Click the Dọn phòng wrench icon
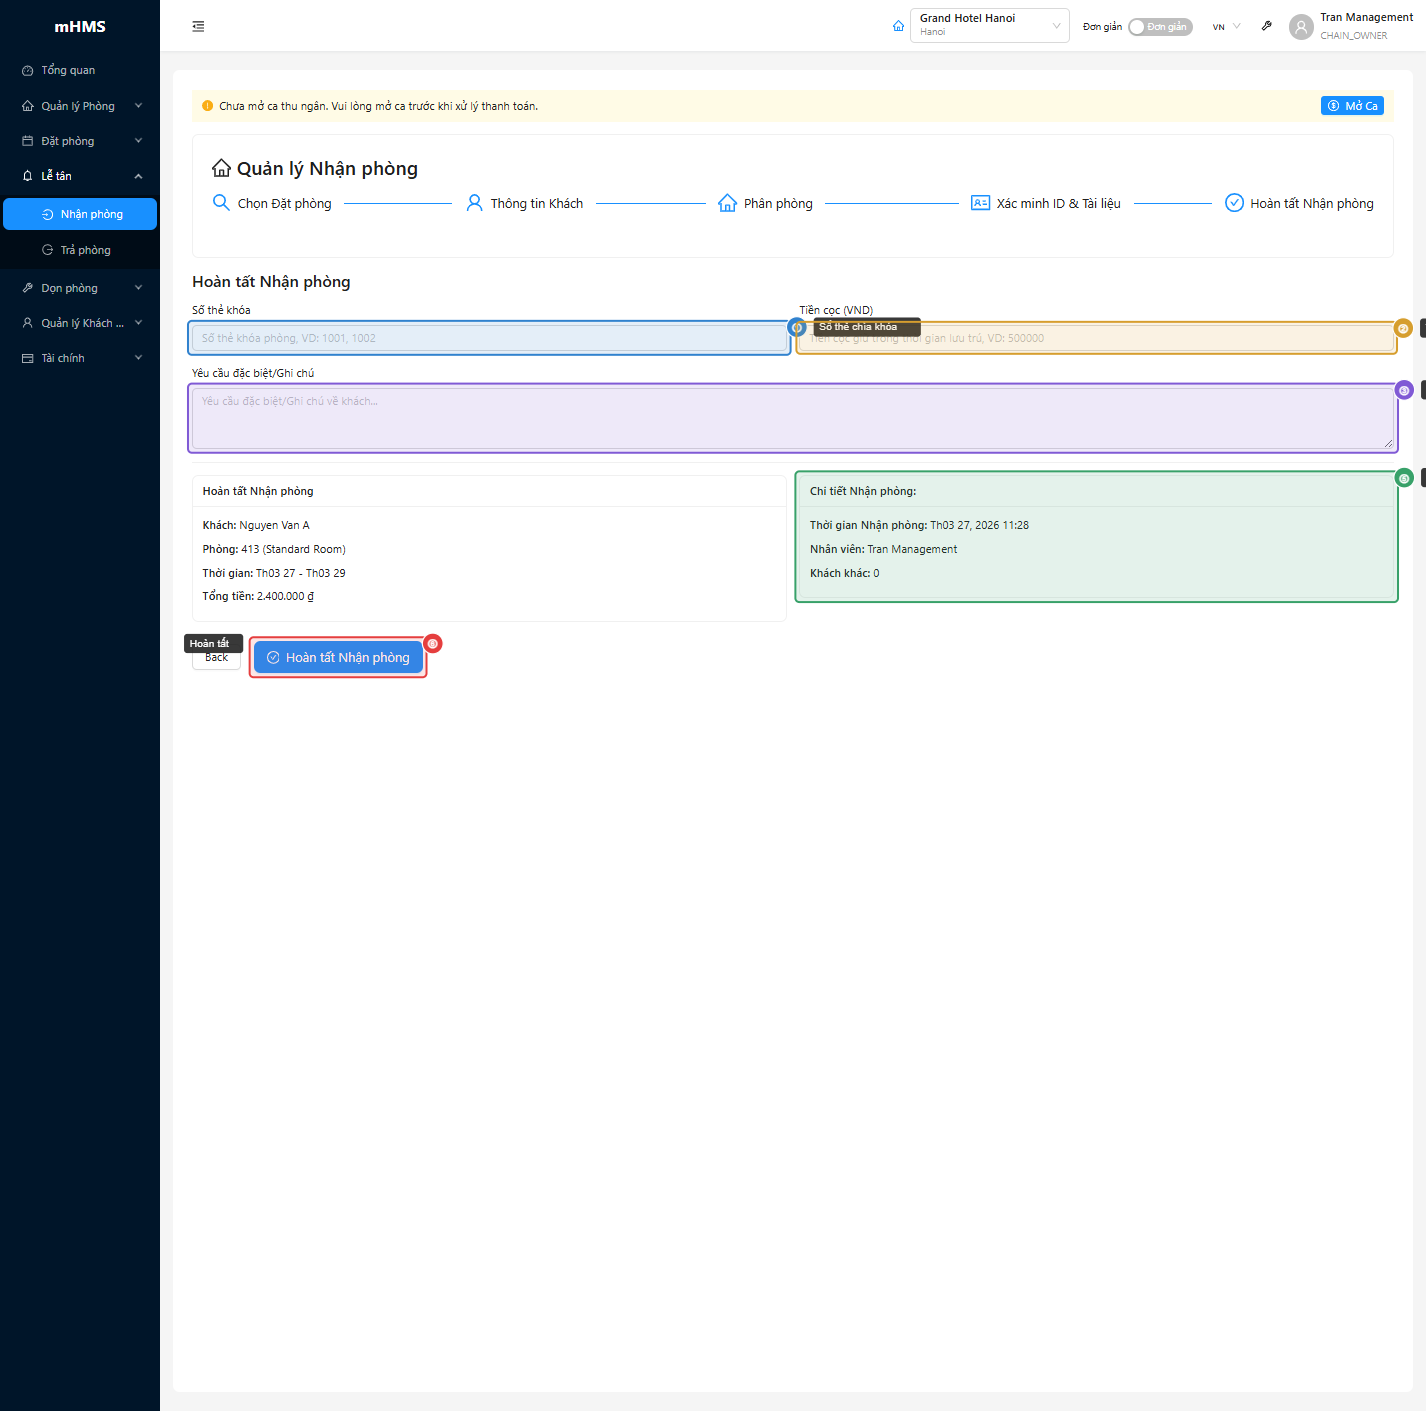Screen dimensions: 1426x1411 click(x=27, y=287)
